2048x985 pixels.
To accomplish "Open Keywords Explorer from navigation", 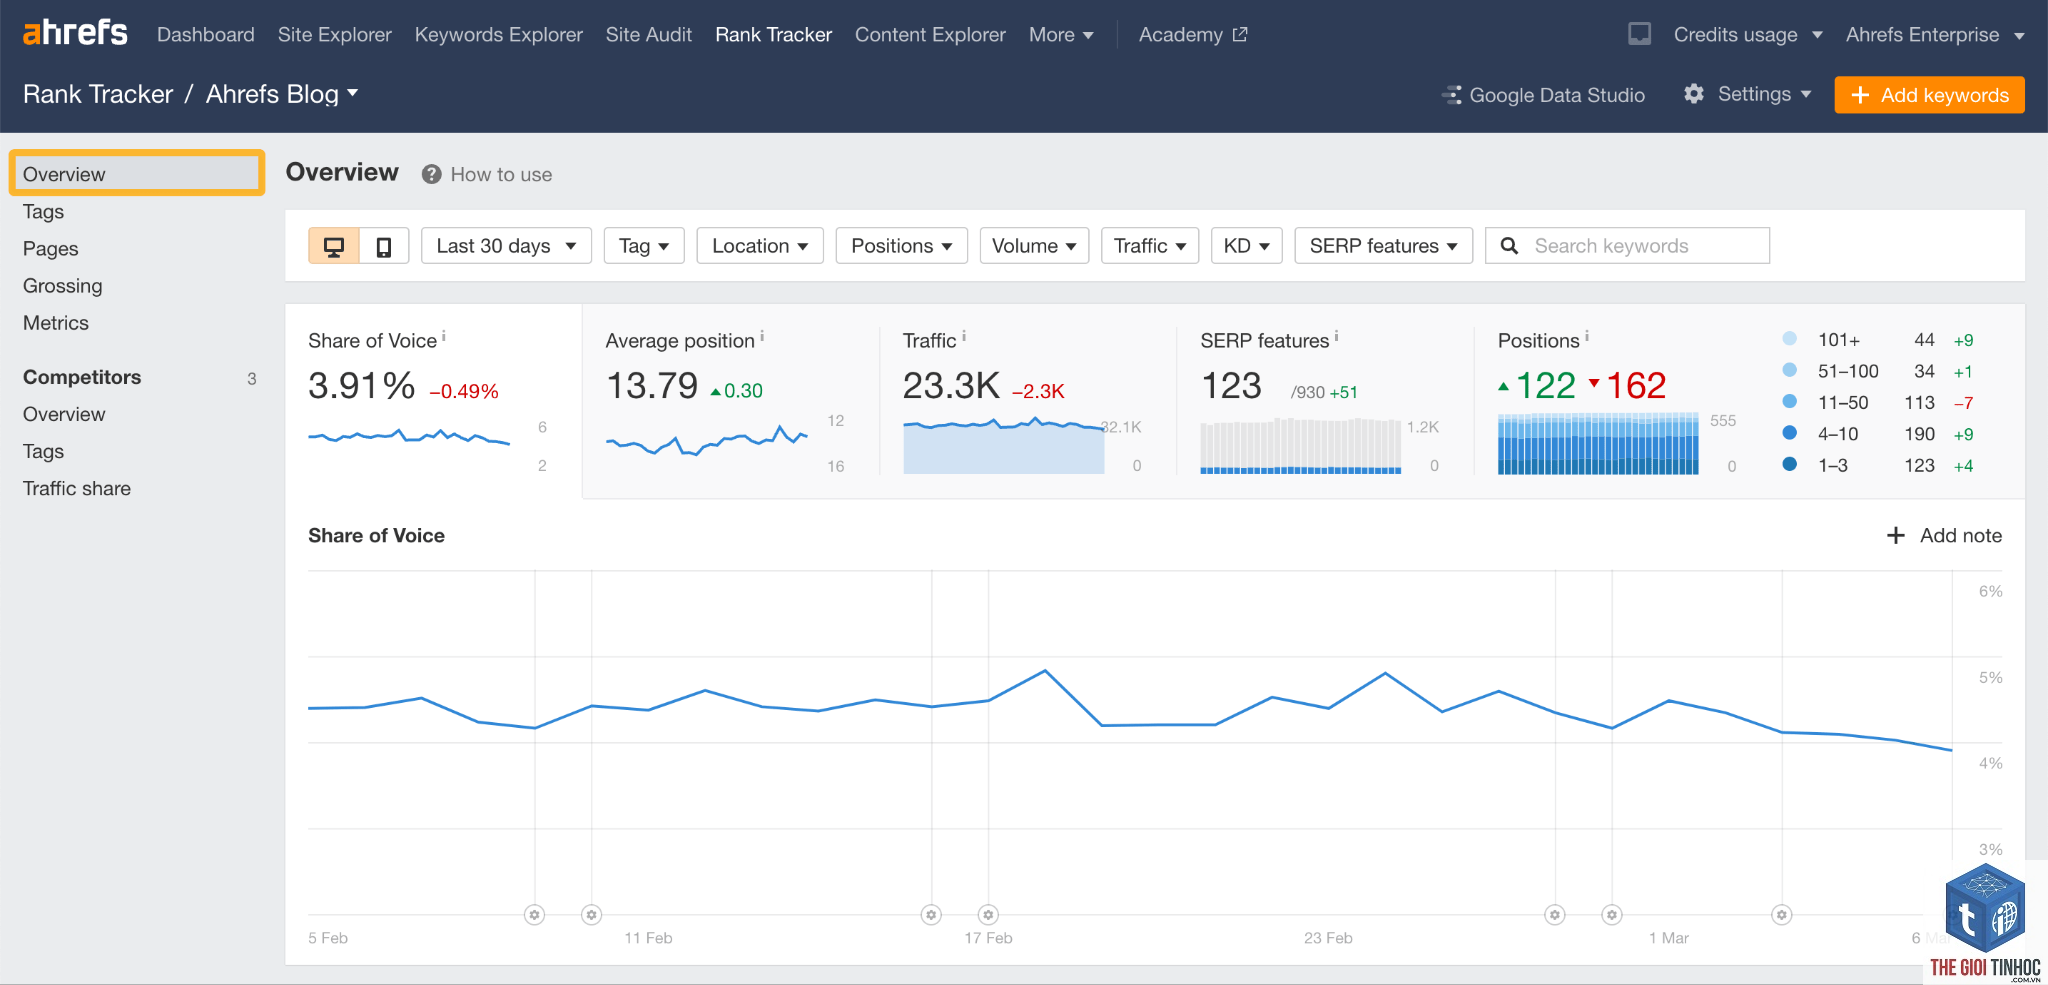I will coord(499,34).
